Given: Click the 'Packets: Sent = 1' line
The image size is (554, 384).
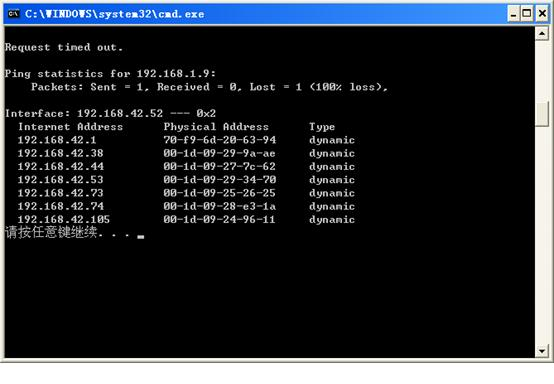Looking at the screenshot, I should coord(210,87).
